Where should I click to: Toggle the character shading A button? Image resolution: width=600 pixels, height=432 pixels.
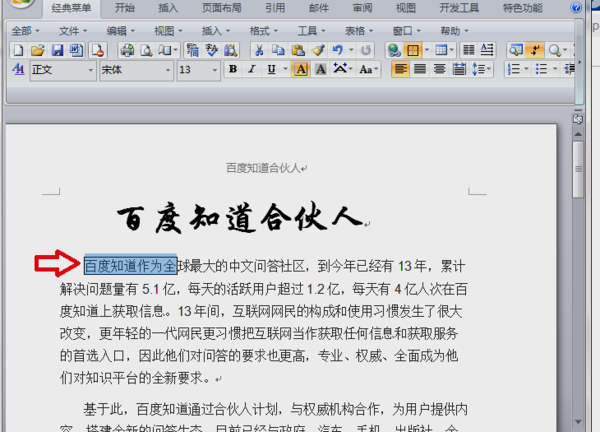tap(320, 69)
